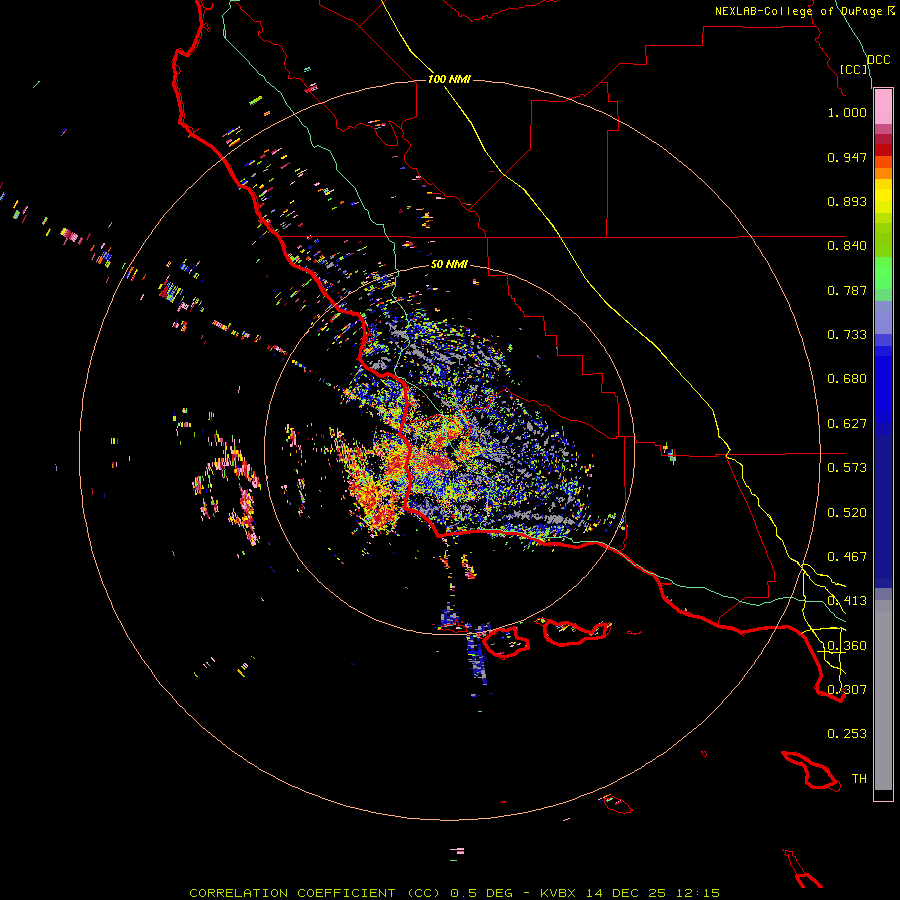900x900 pixels.
Task: Click the 0.893 color scale value
Action: [x=847, y=201]
